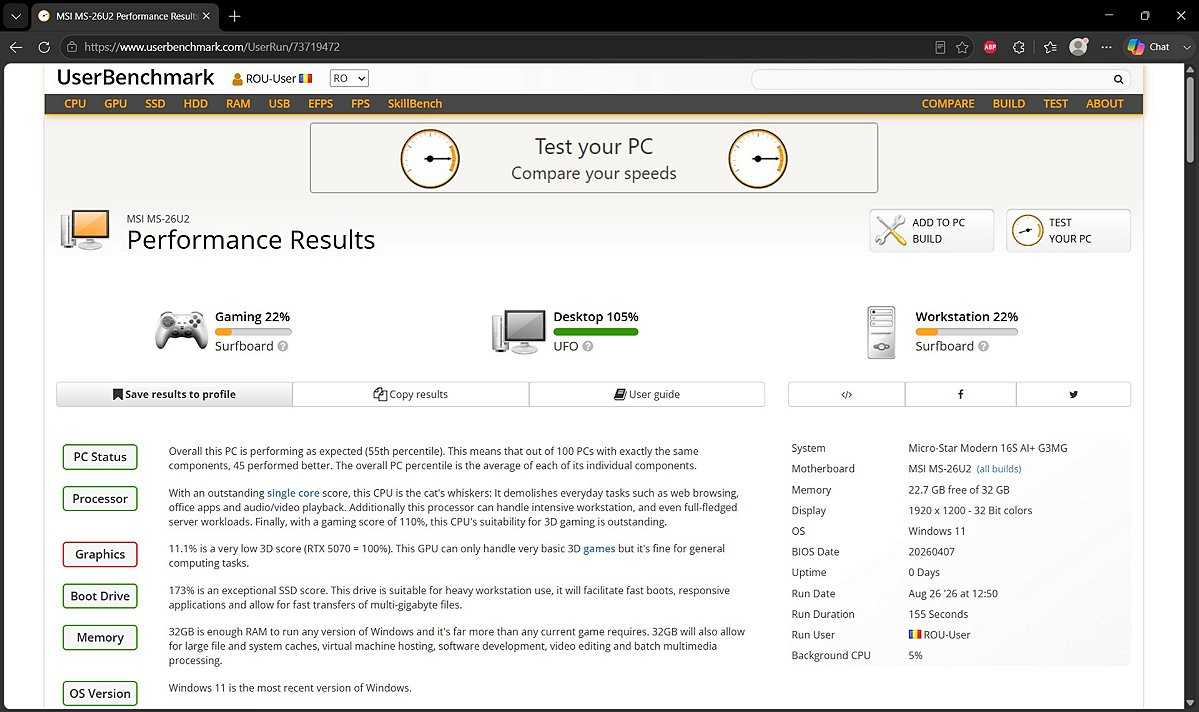Open browser extensions puzzle icon
Image resolution: width=1199 pixels, height=712 pixels.
point(1019,47)
